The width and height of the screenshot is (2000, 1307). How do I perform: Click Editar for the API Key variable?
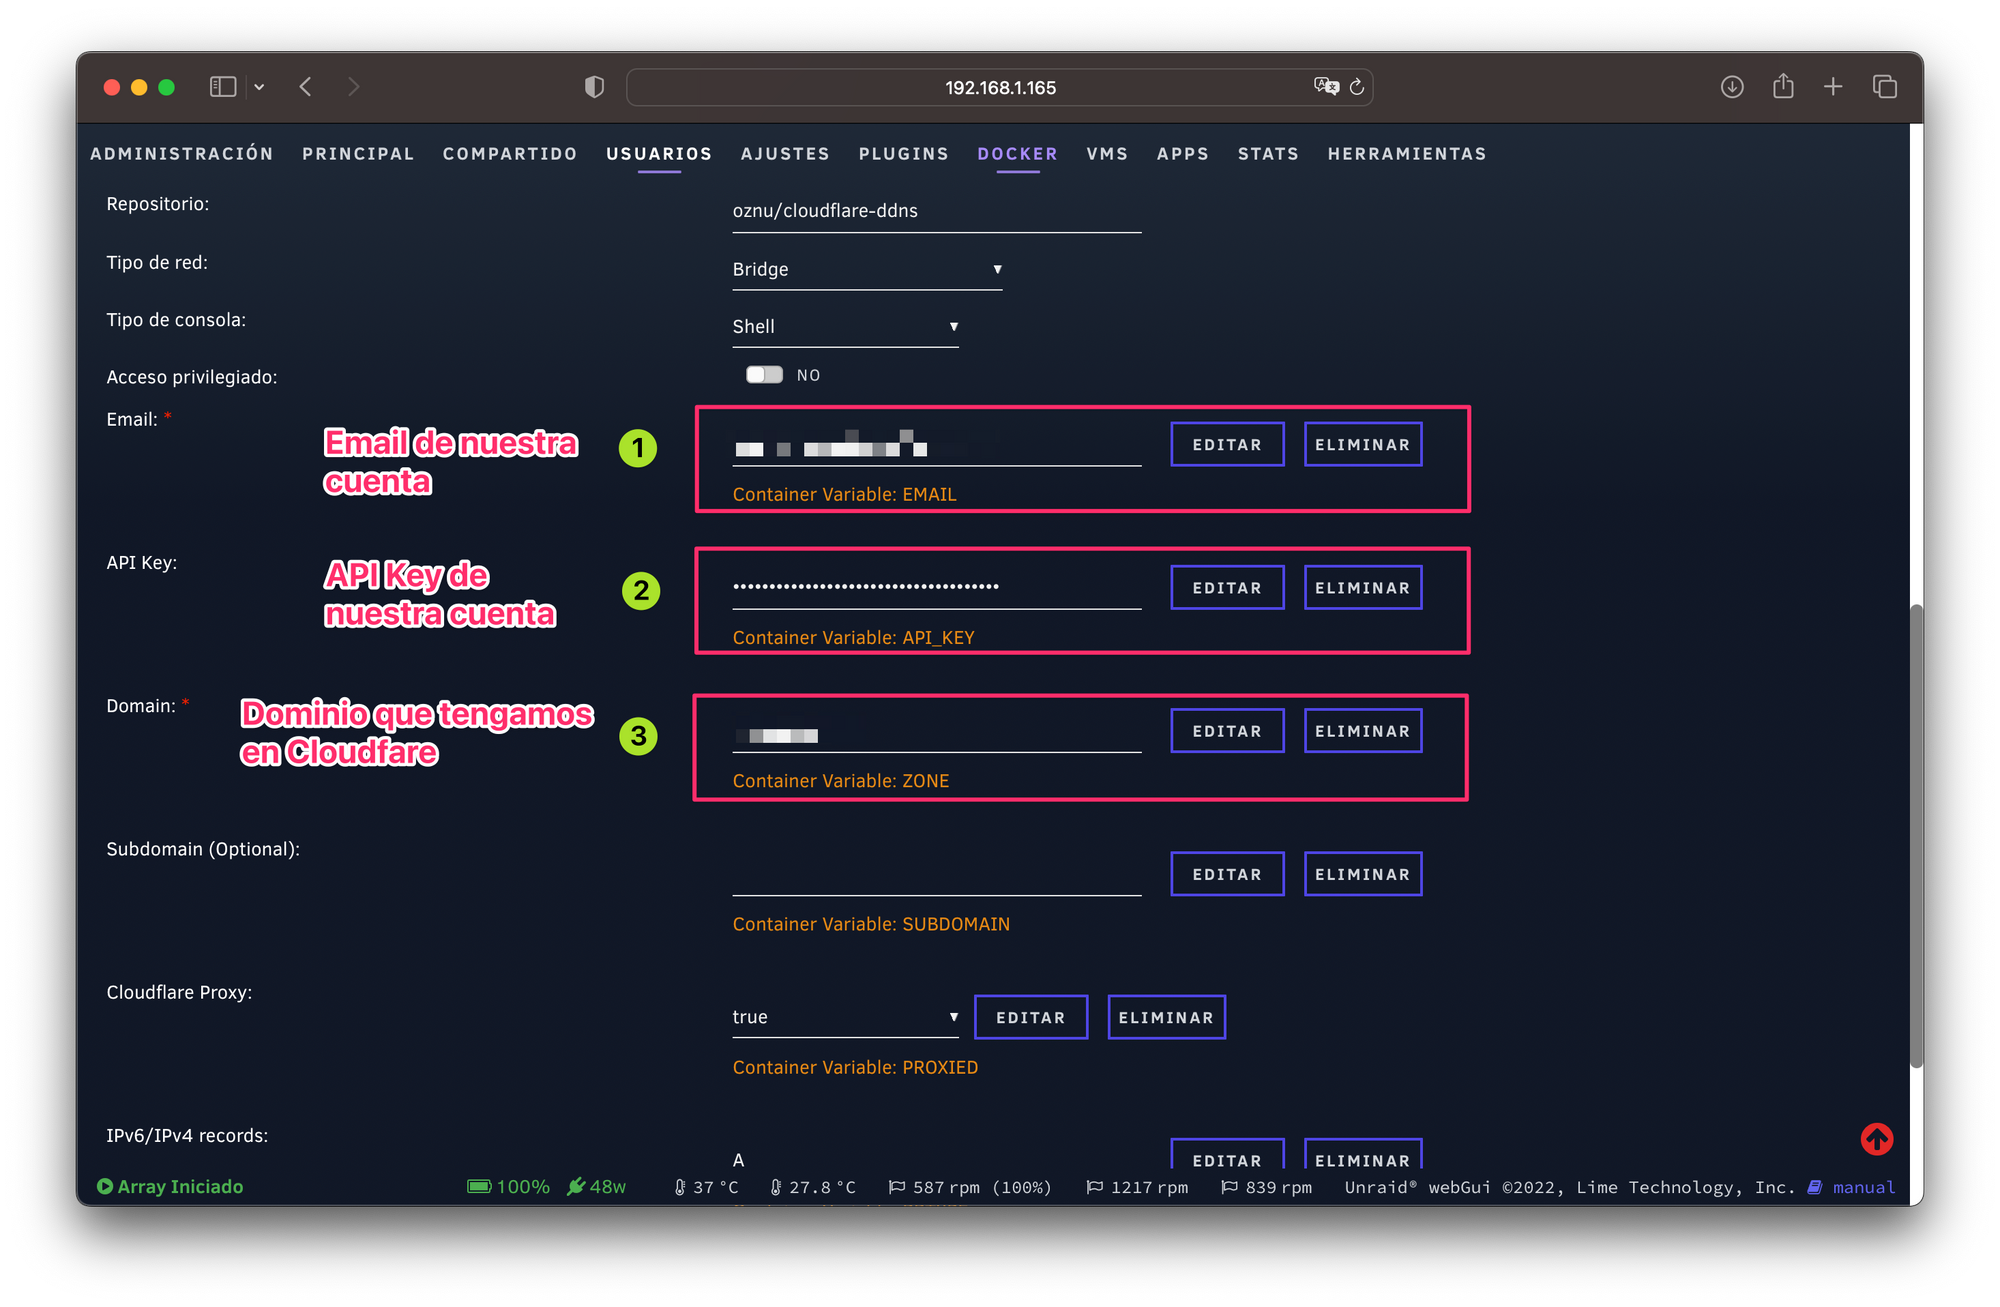tap(1227, 588)
